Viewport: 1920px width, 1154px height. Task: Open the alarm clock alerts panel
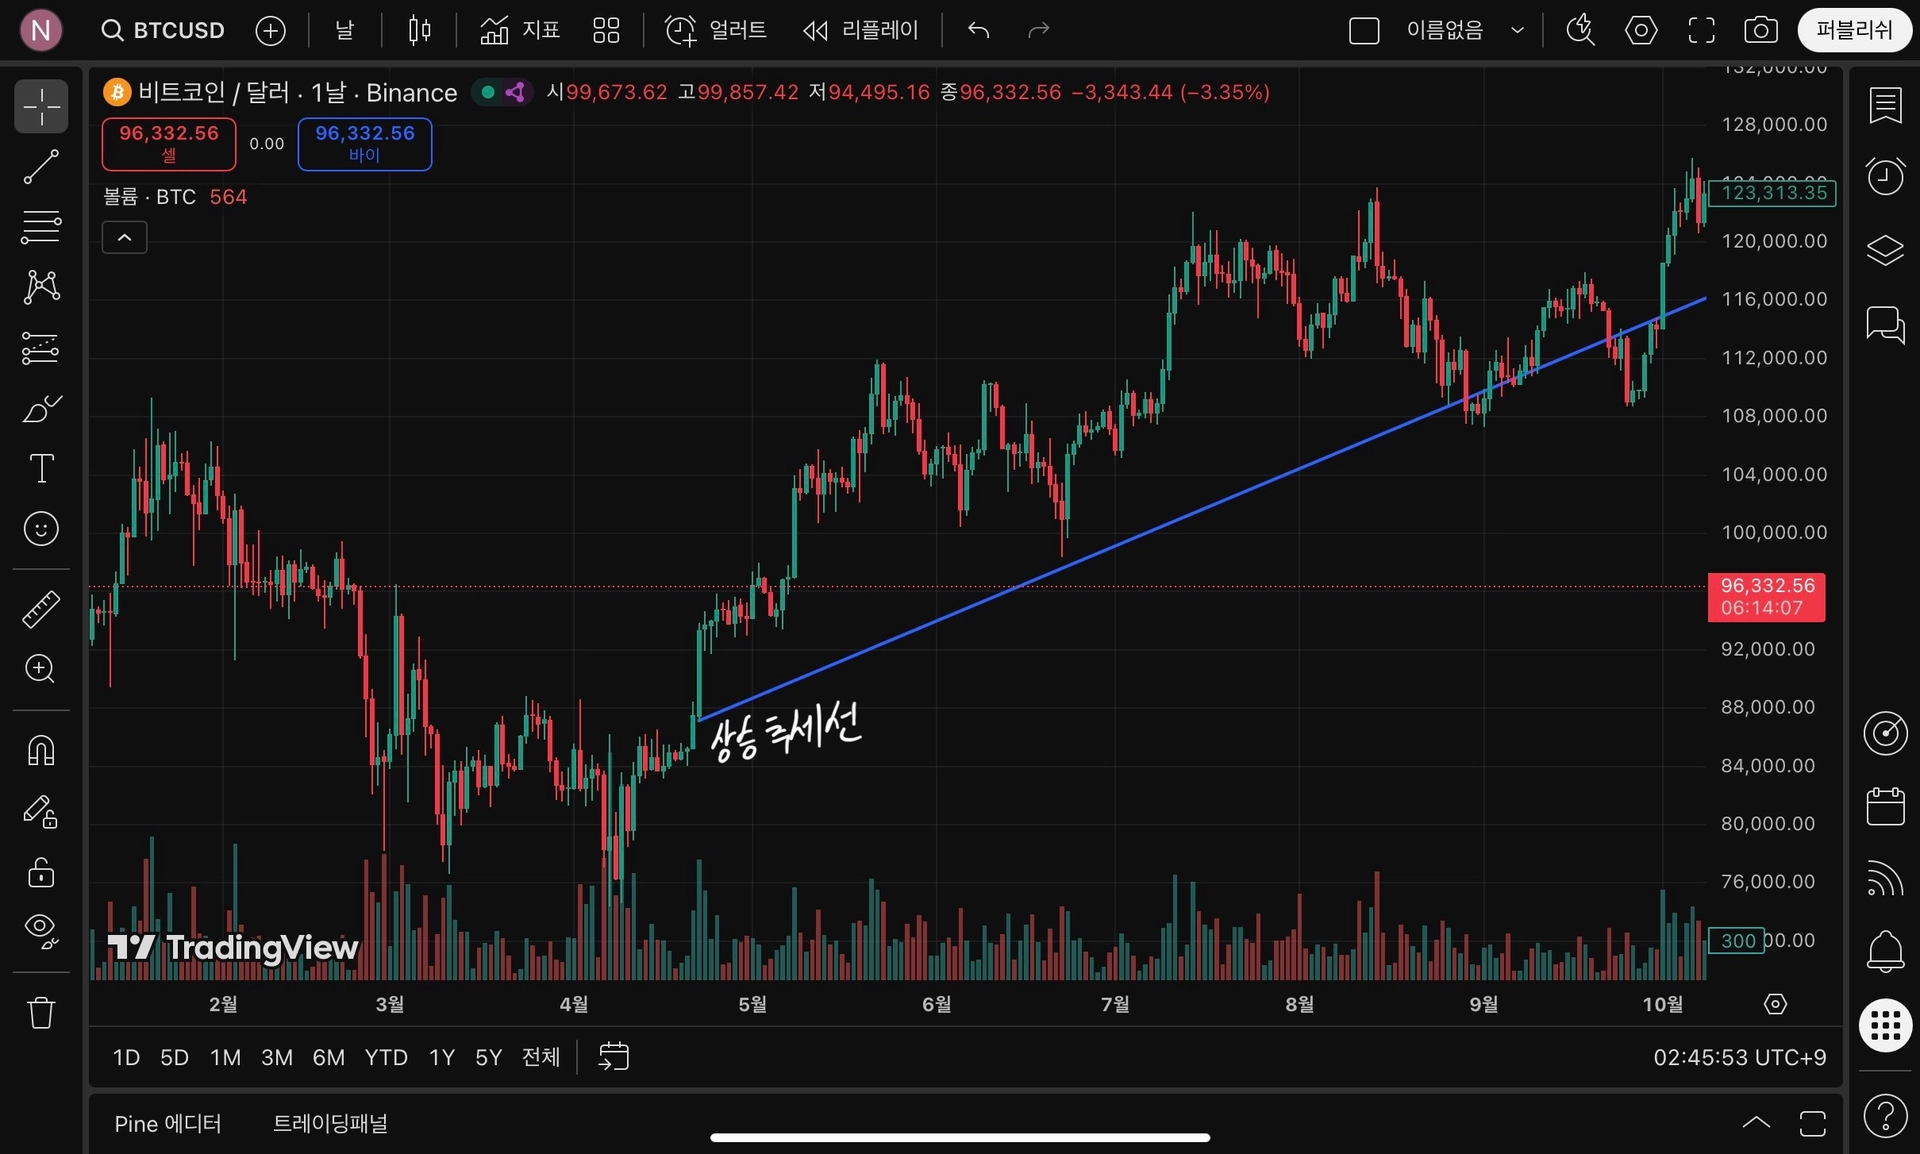click(x=1885, y=177)
